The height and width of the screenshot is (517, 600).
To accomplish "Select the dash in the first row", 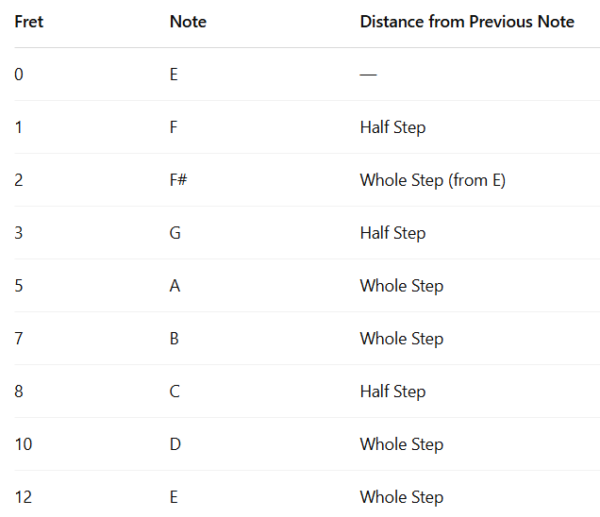I will coord(368,75).
